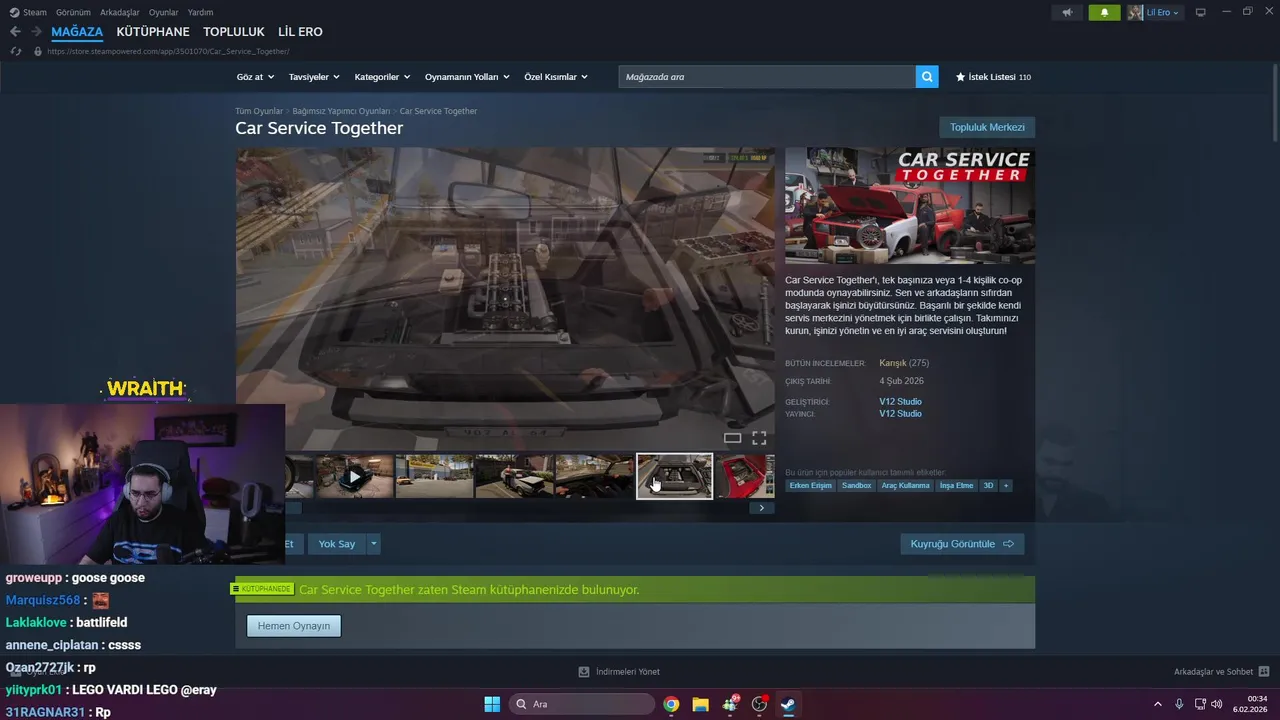The image size is (1280, 720).
Task: Open the Kategoriler dropdown menu
Action: click(x=382, y=77)
